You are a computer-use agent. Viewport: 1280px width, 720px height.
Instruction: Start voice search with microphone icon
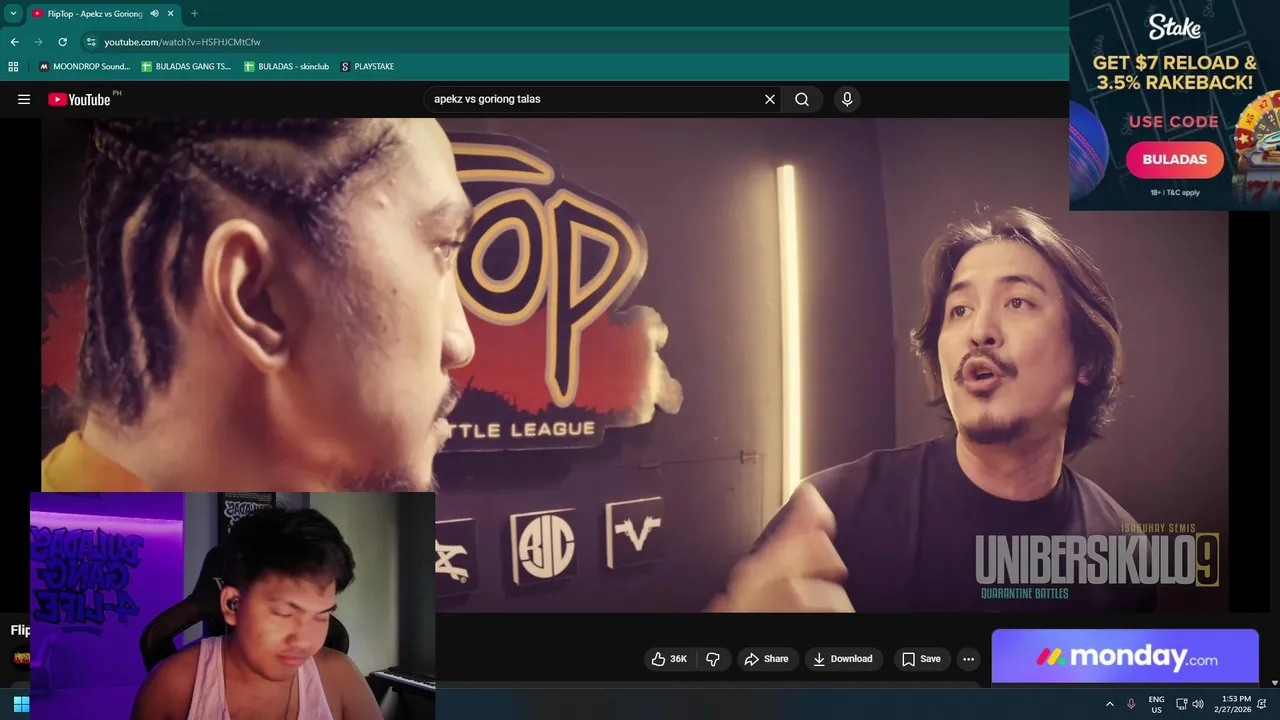tap(847, 99)
